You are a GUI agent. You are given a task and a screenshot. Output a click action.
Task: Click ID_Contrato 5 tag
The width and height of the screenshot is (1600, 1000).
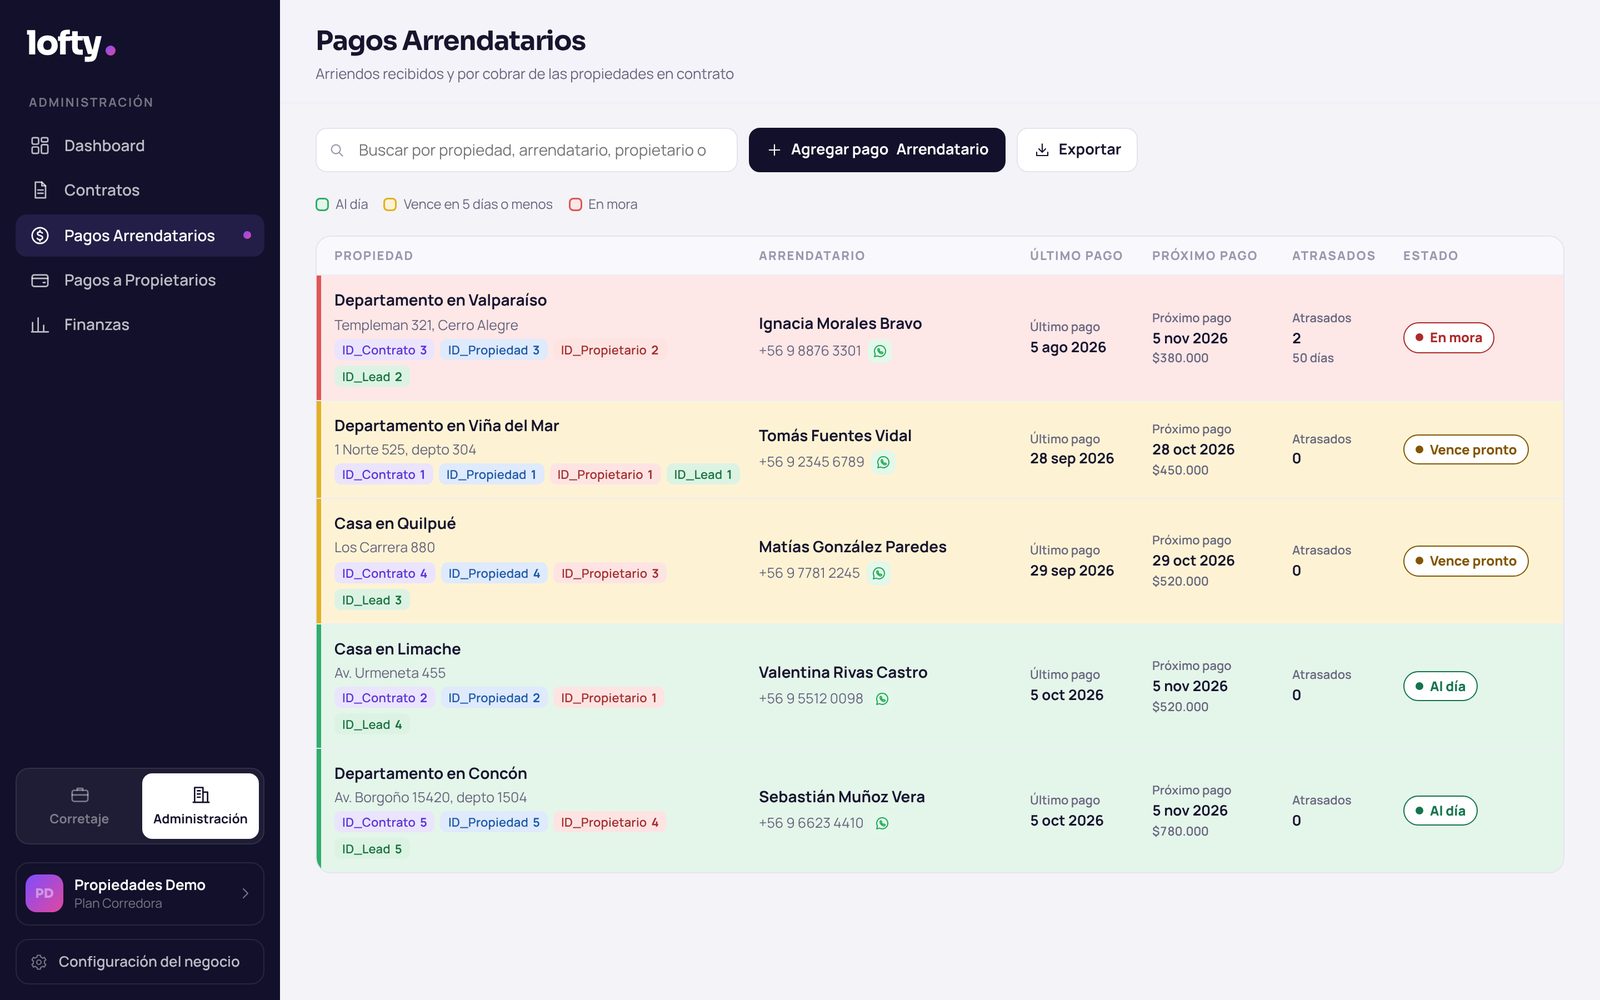[384, 823]
